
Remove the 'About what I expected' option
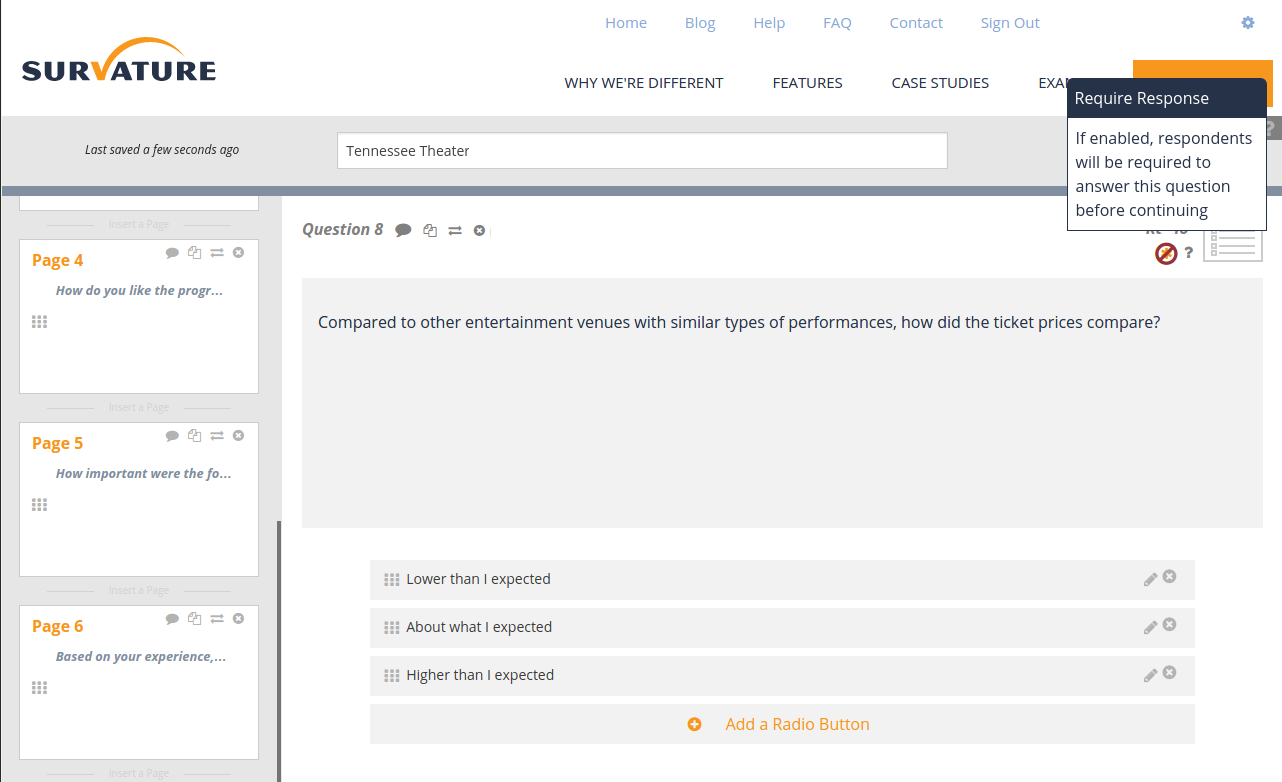click(1169, 625)
